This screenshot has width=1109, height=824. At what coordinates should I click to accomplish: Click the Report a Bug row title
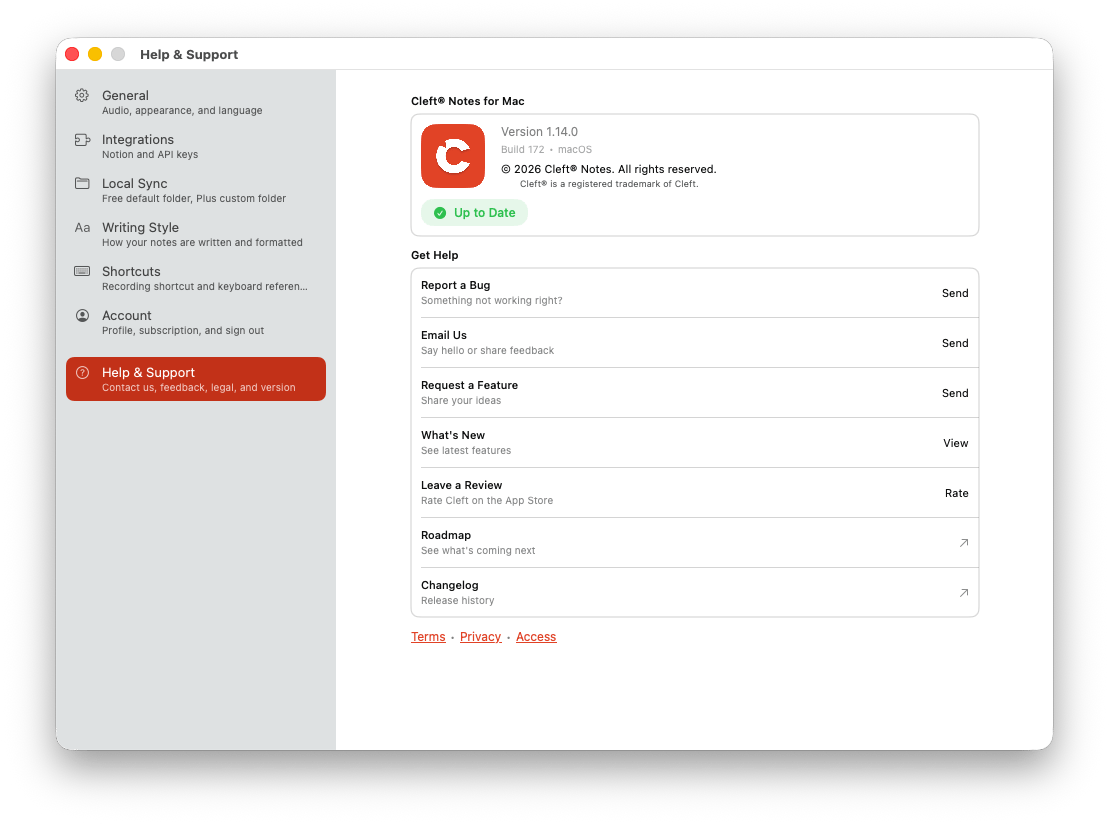click(x=455, y=285)
